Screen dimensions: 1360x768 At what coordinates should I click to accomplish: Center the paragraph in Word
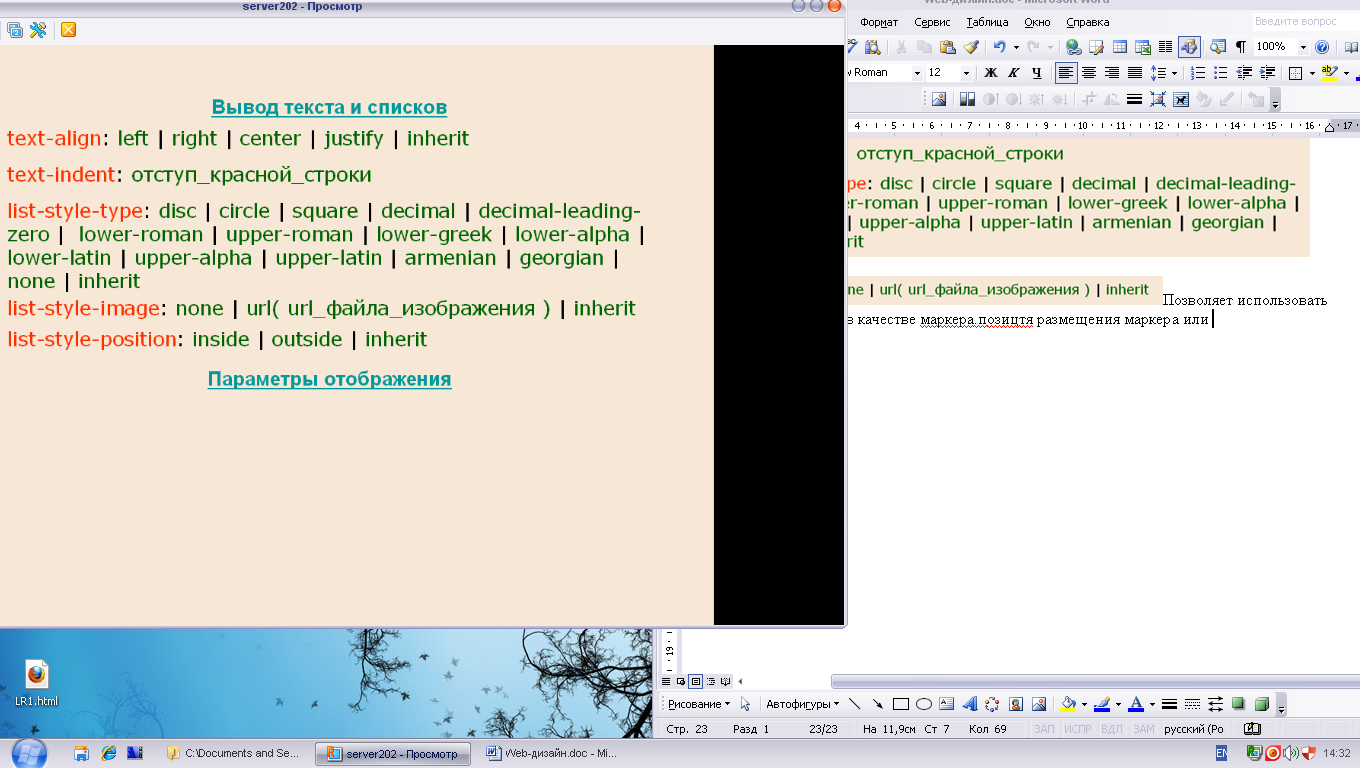coord(1089,73)
